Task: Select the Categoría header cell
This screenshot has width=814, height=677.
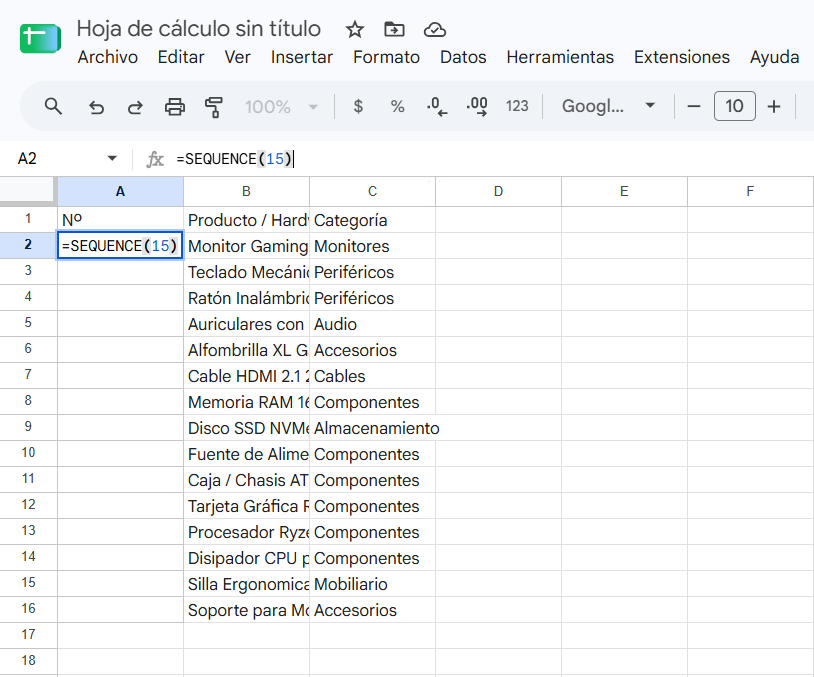Action: click(372, 220)
